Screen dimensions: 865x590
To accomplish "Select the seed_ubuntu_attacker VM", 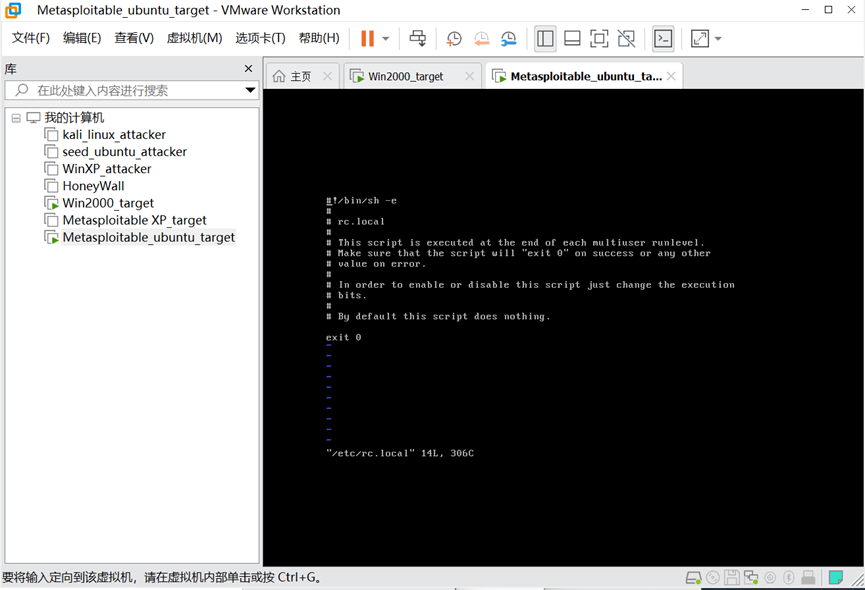I will tap(125, 152).
